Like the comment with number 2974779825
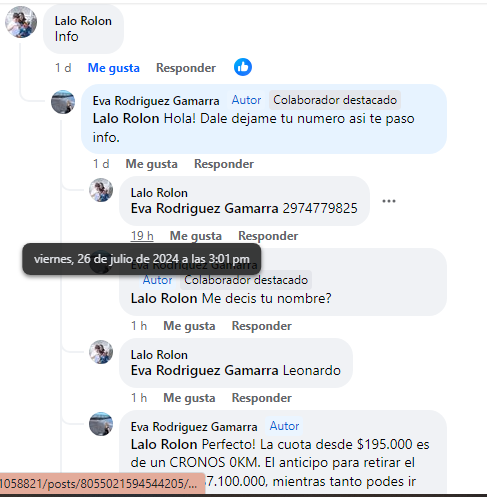Image resolution: width=487 pixels, height=497 pixels. pyautogui.click(x=196, y=236)
